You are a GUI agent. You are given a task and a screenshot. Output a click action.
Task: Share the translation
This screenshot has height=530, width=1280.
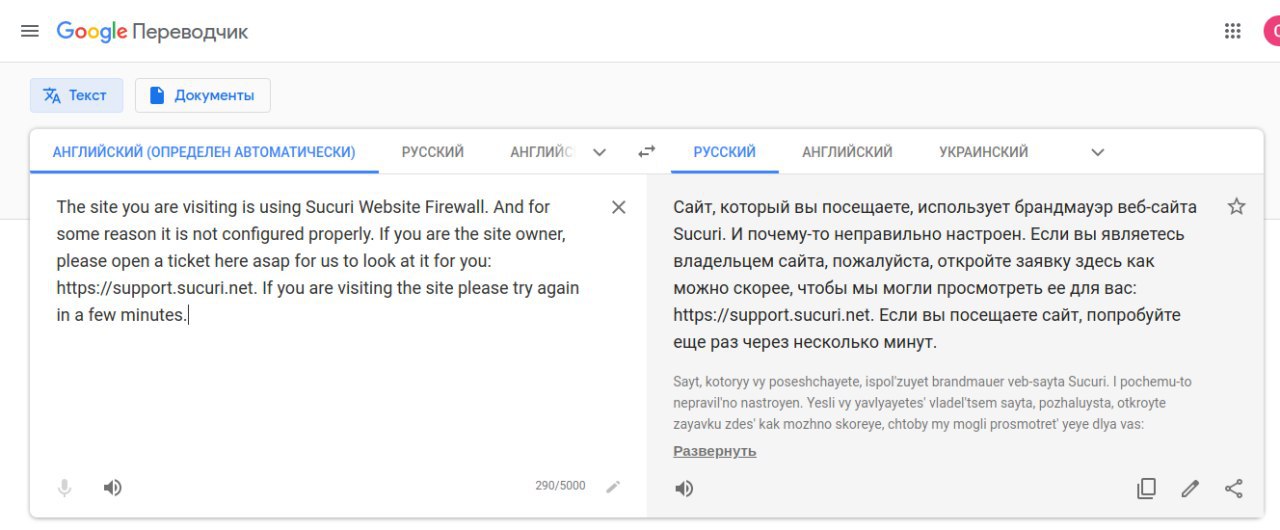1234,489
